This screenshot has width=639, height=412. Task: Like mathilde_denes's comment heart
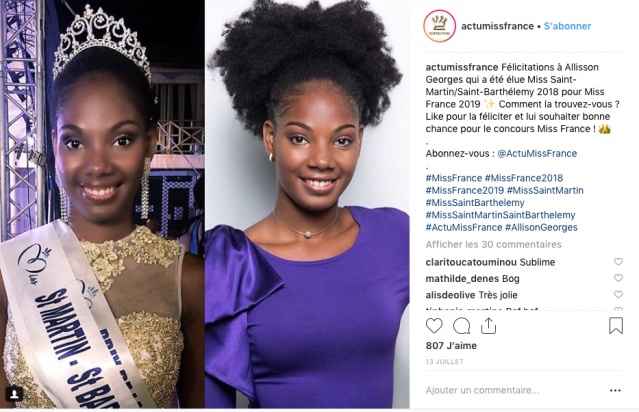point(618,278)
